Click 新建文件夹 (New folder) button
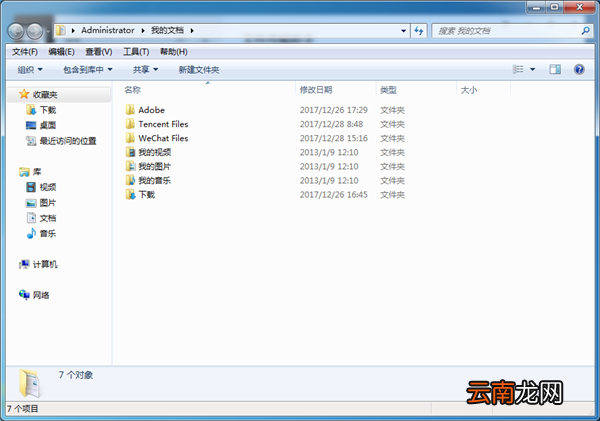This screenshot has width=600, height=421. point(199,70)
